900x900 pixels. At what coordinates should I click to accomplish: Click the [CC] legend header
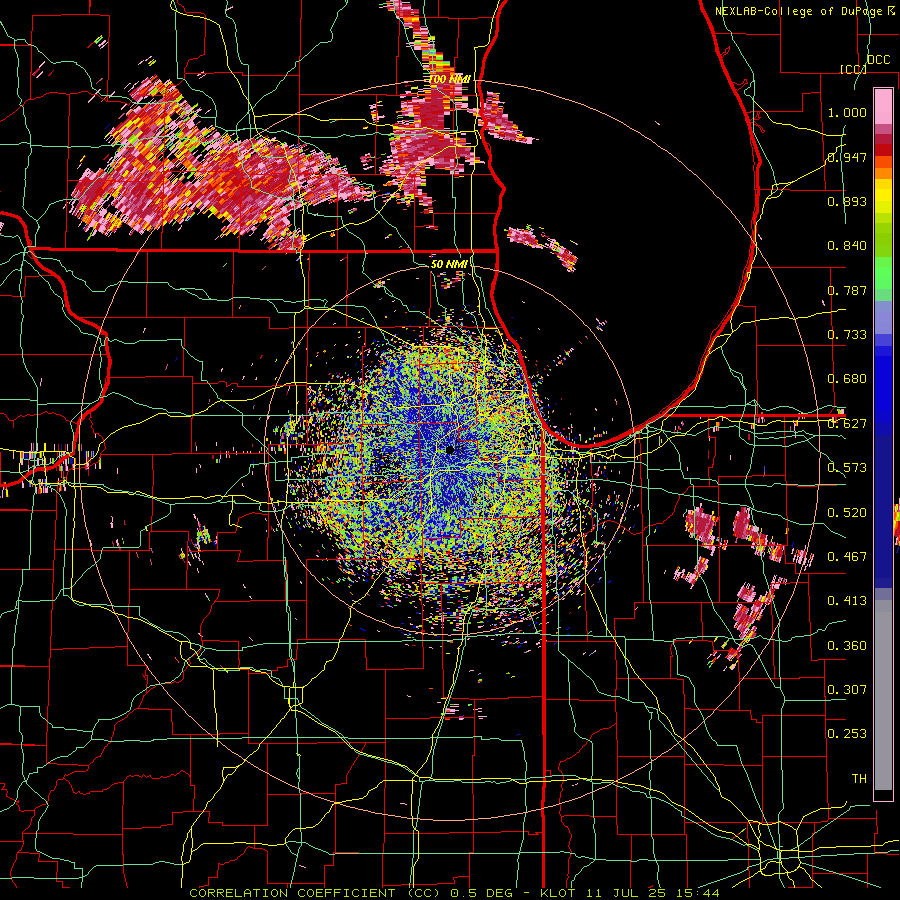click(x=853, y=69)
